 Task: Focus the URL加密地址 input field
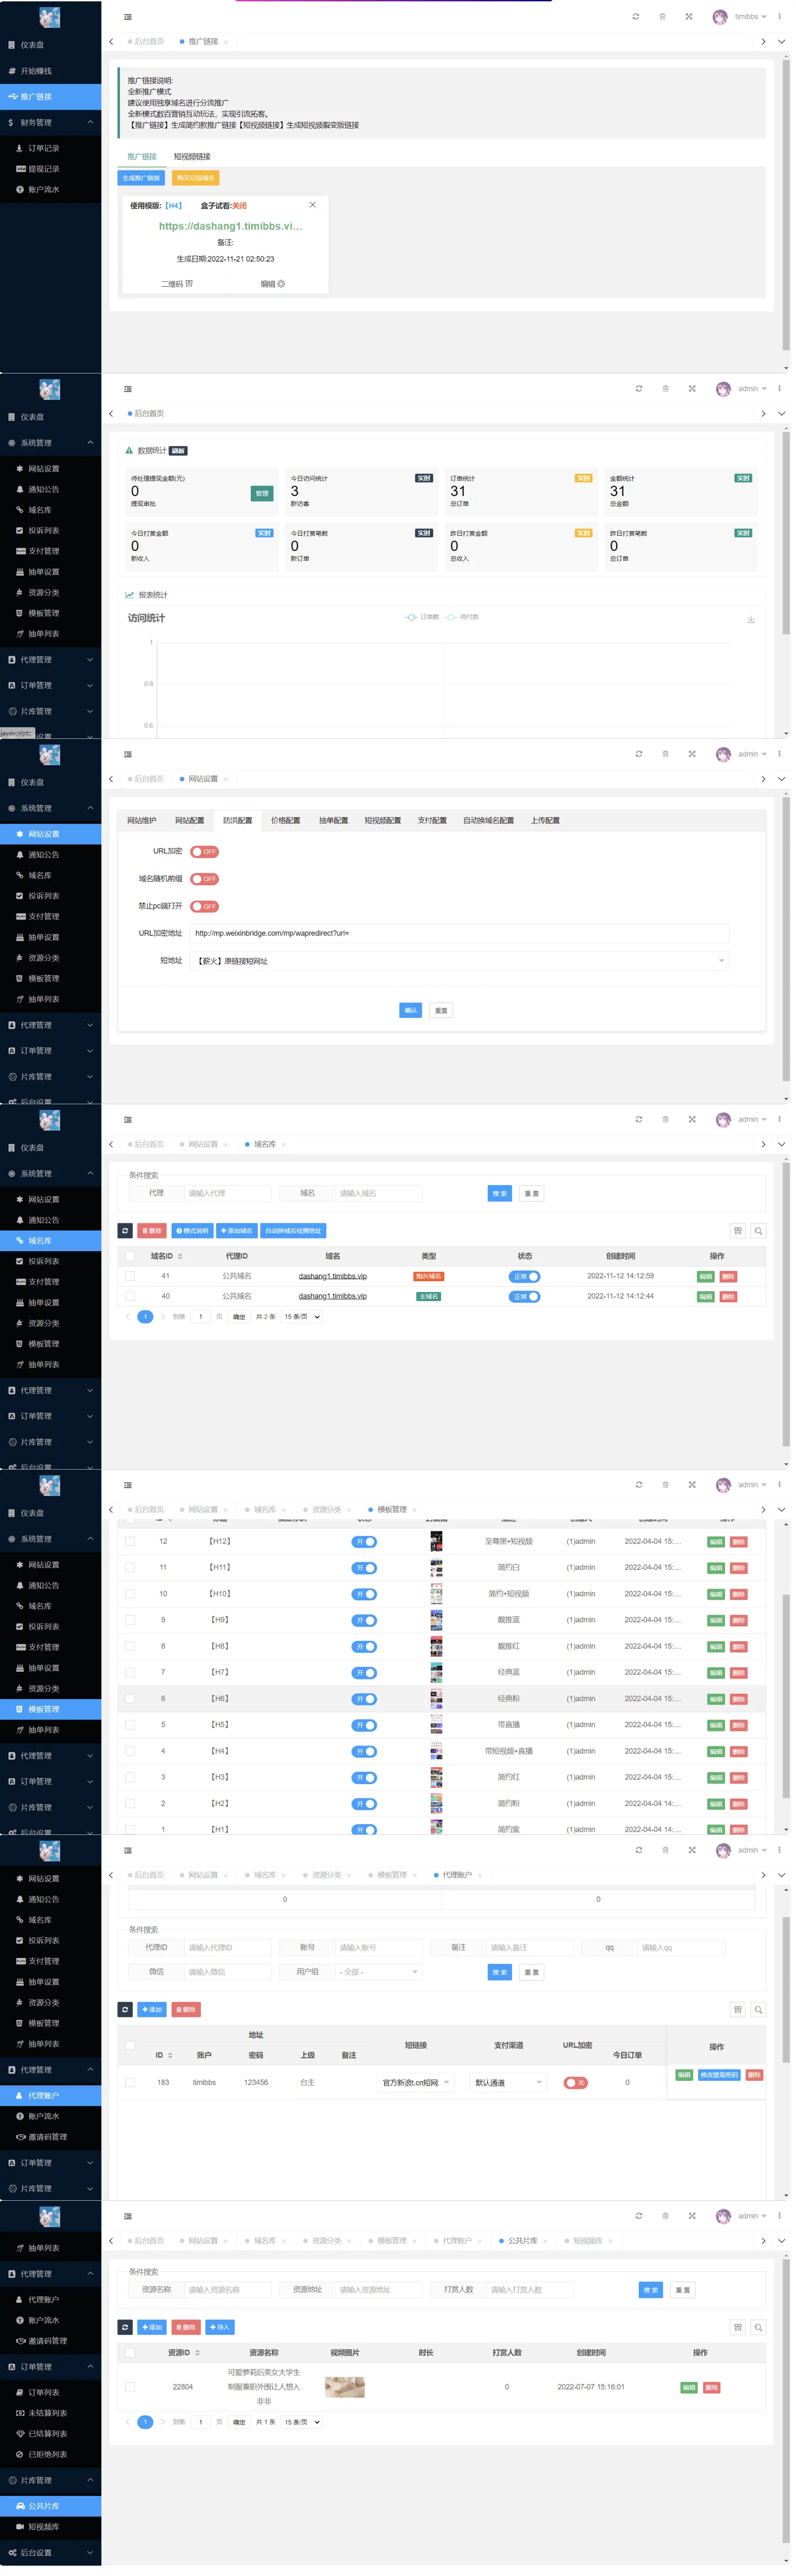(459, 934)
